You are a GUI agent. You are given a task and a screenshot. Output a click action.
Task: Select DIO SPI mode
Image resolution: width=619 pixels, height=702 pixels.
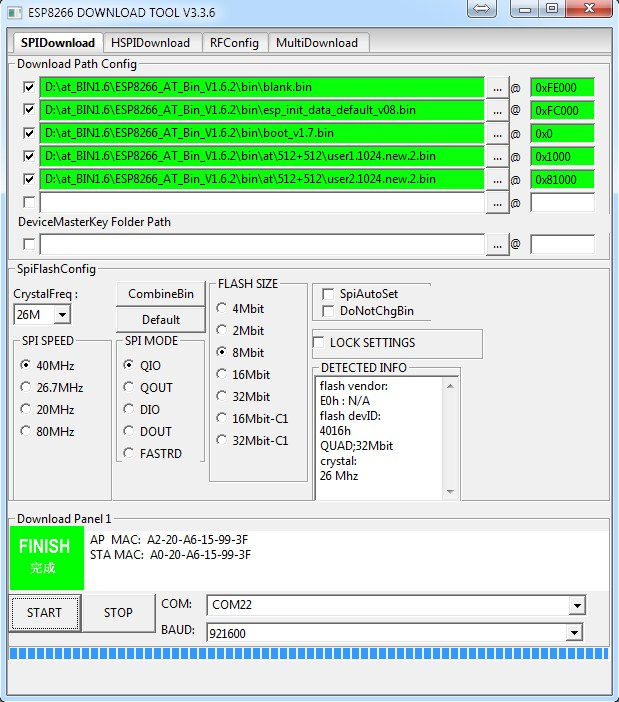click(x=129, y=409)
